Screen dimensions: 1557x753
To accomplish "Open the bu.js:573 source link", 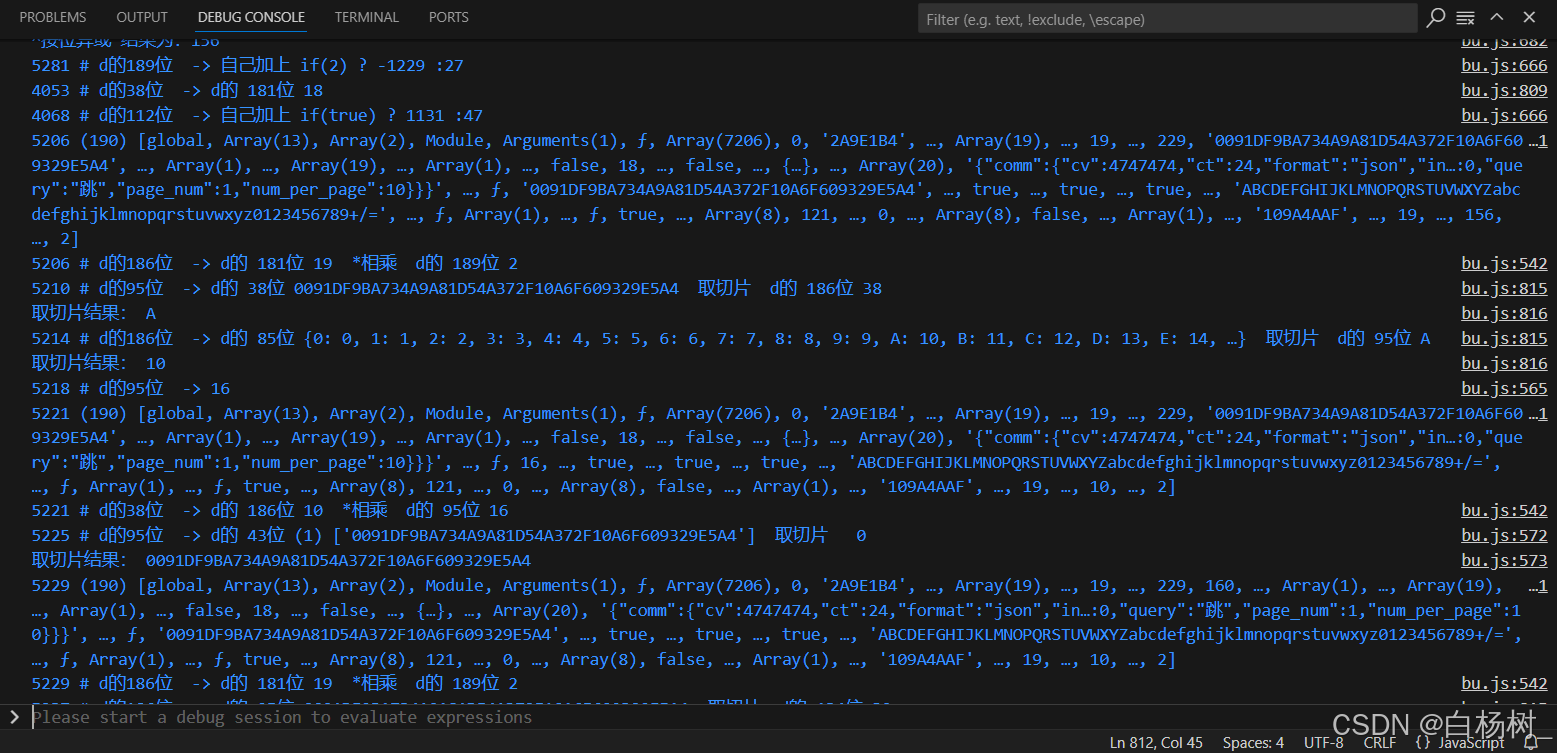I will (x=1504, y=560).
